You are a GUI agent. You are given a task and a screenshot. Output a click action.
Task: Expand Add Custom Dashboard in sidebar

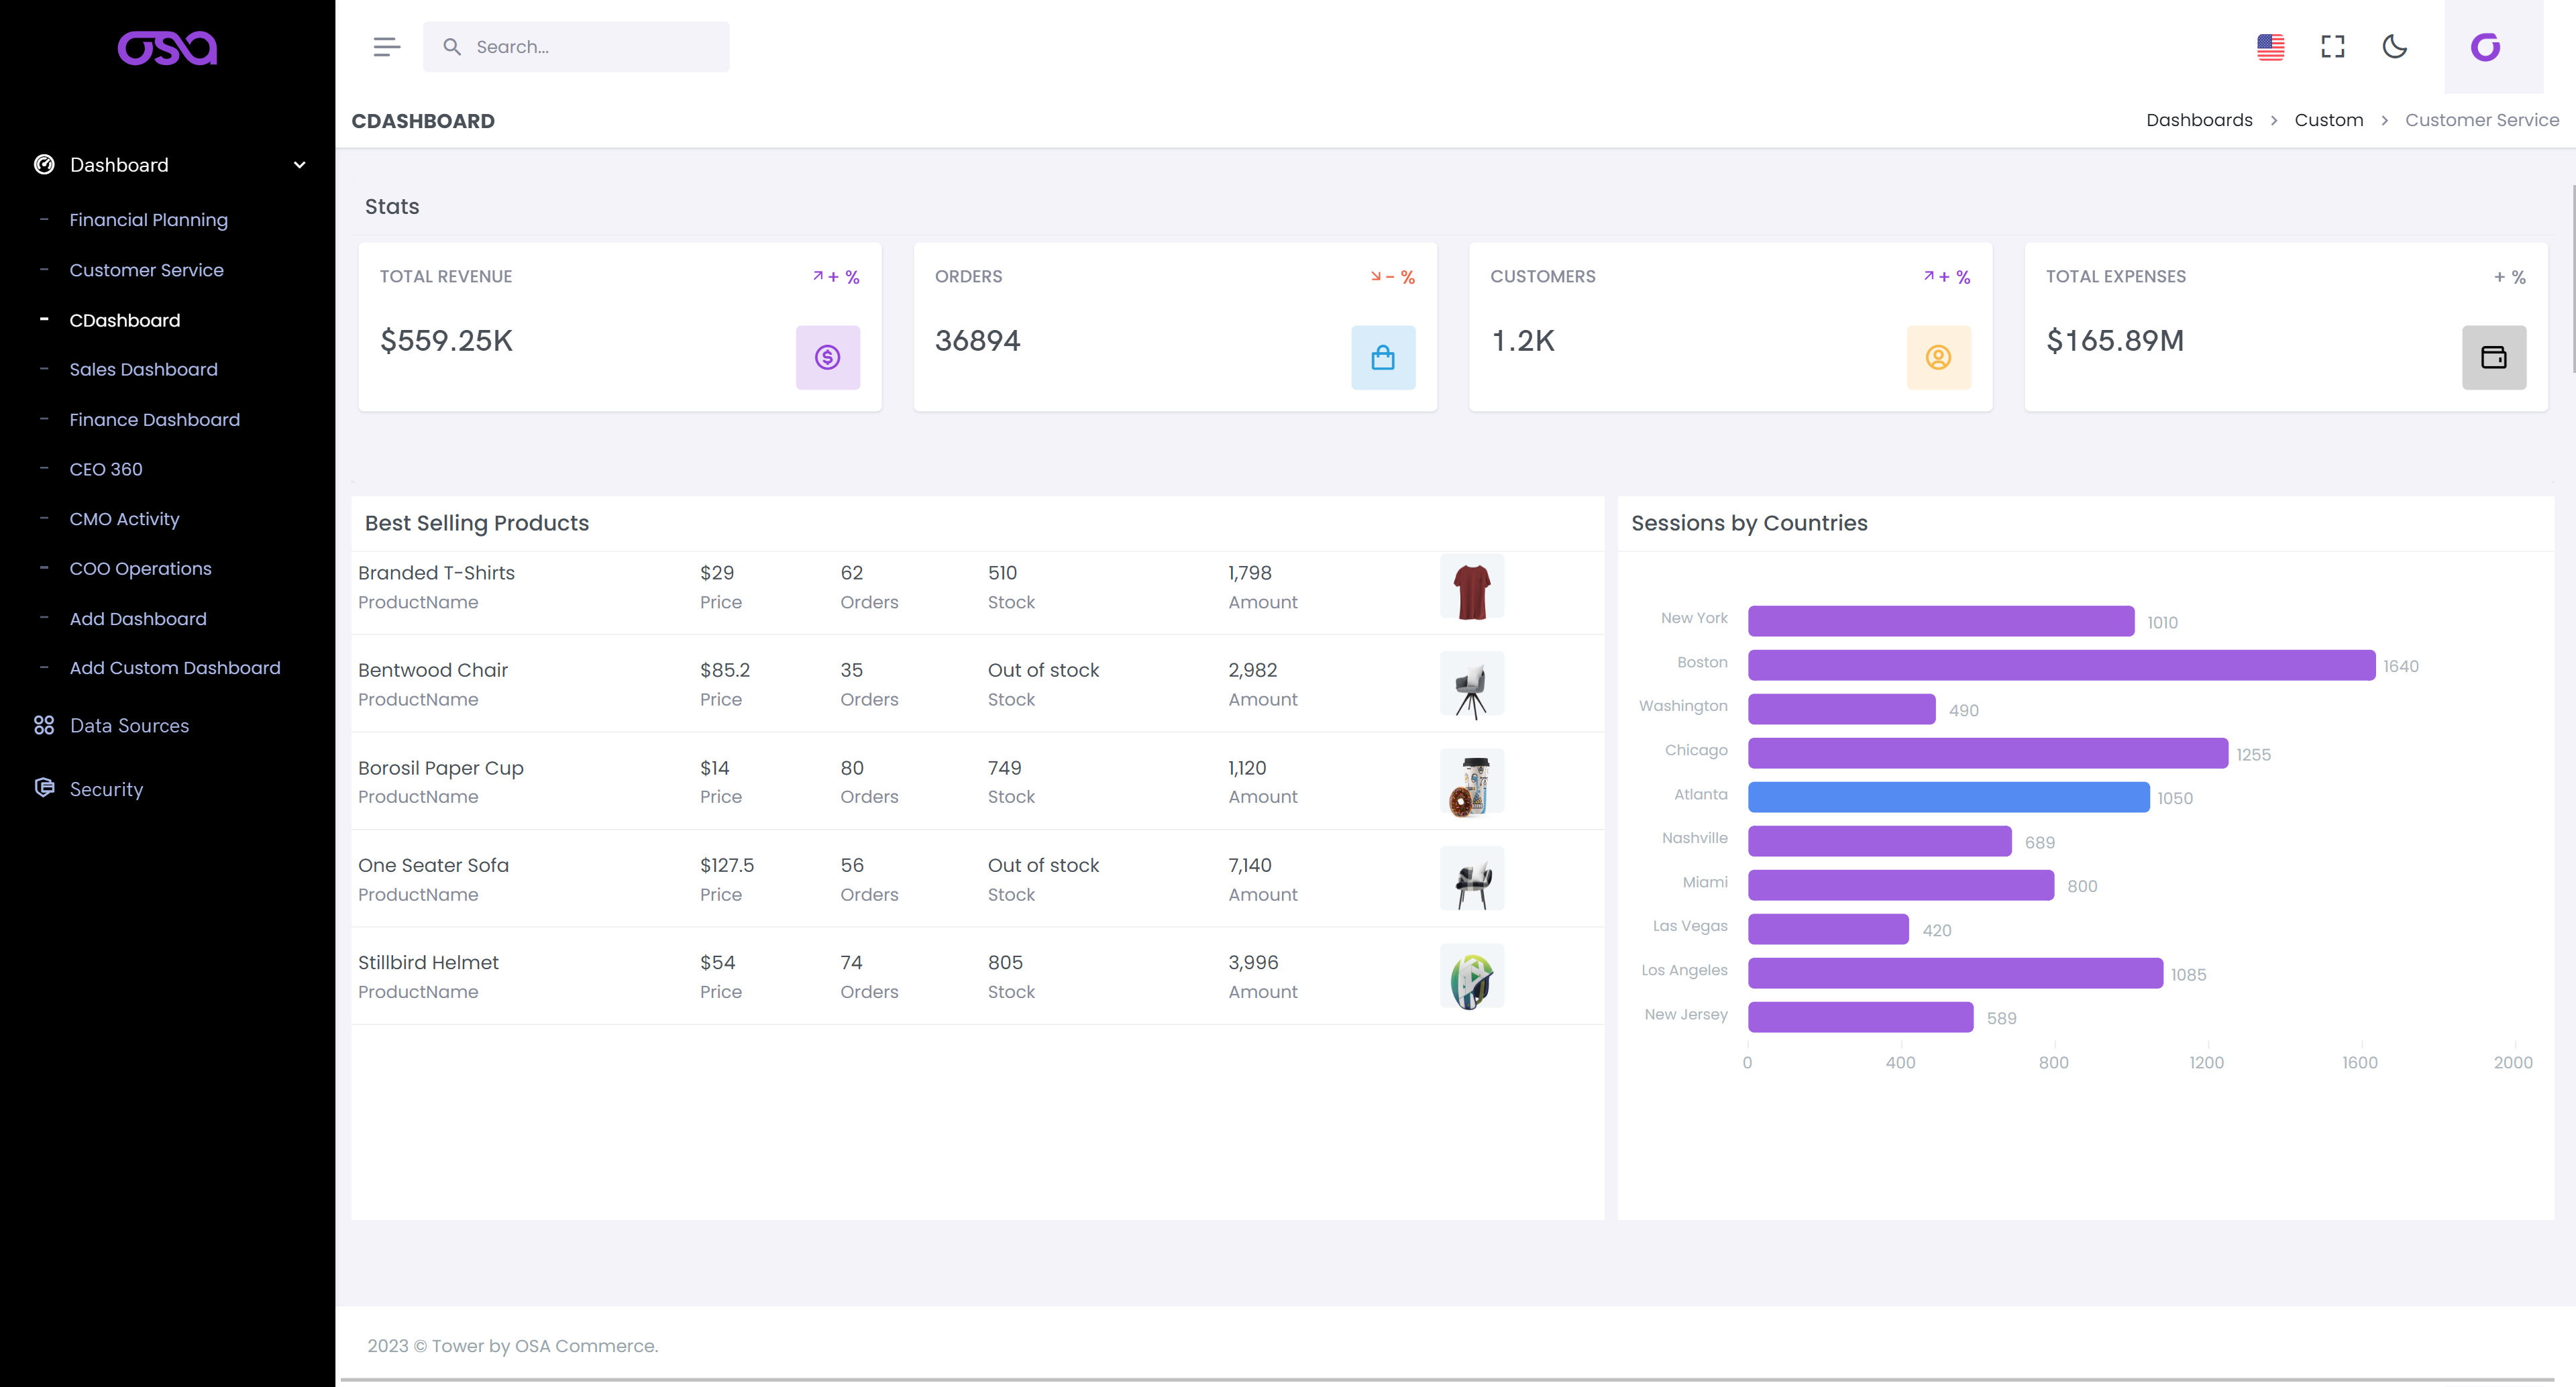[x=175, y=667]
